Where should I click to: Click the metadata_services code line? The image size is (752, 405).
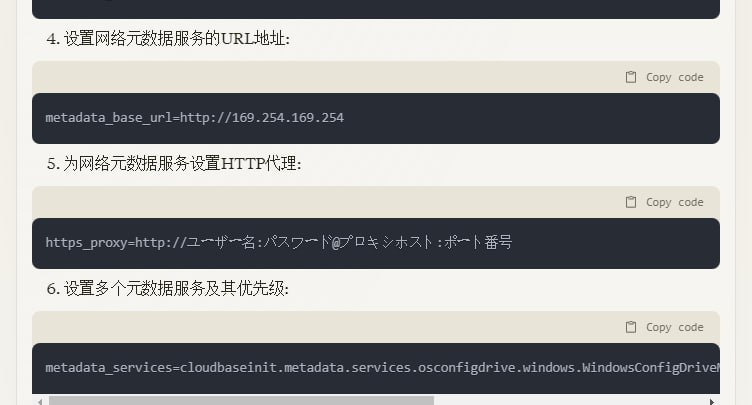(382, 368)
